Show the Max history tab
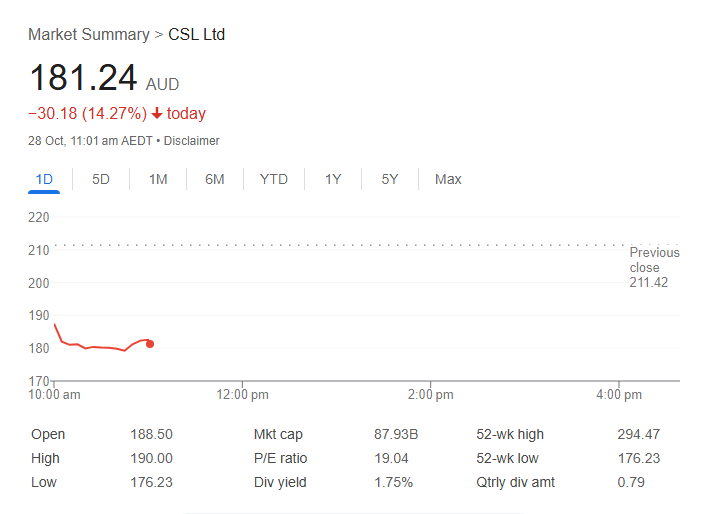 (x=448, y=179)
